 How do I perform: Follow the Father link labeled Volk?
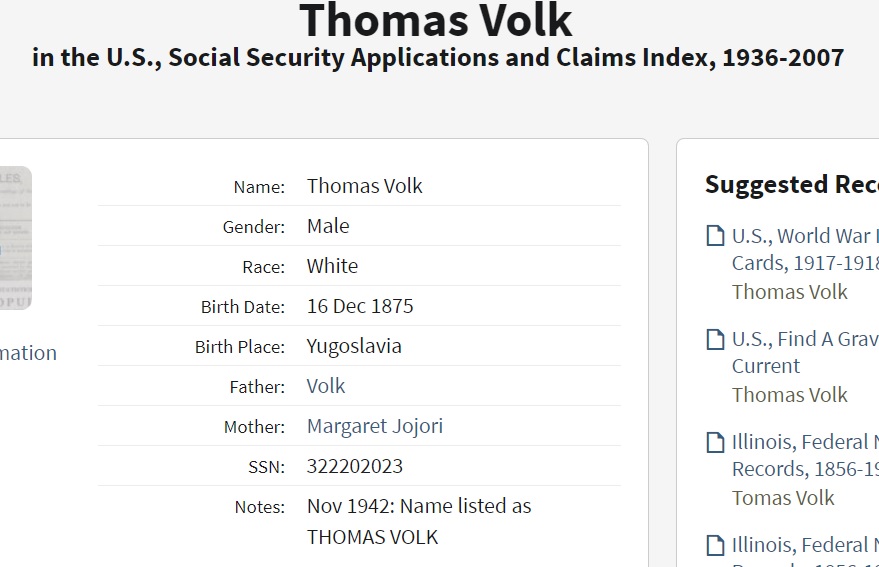click(326, 386)
